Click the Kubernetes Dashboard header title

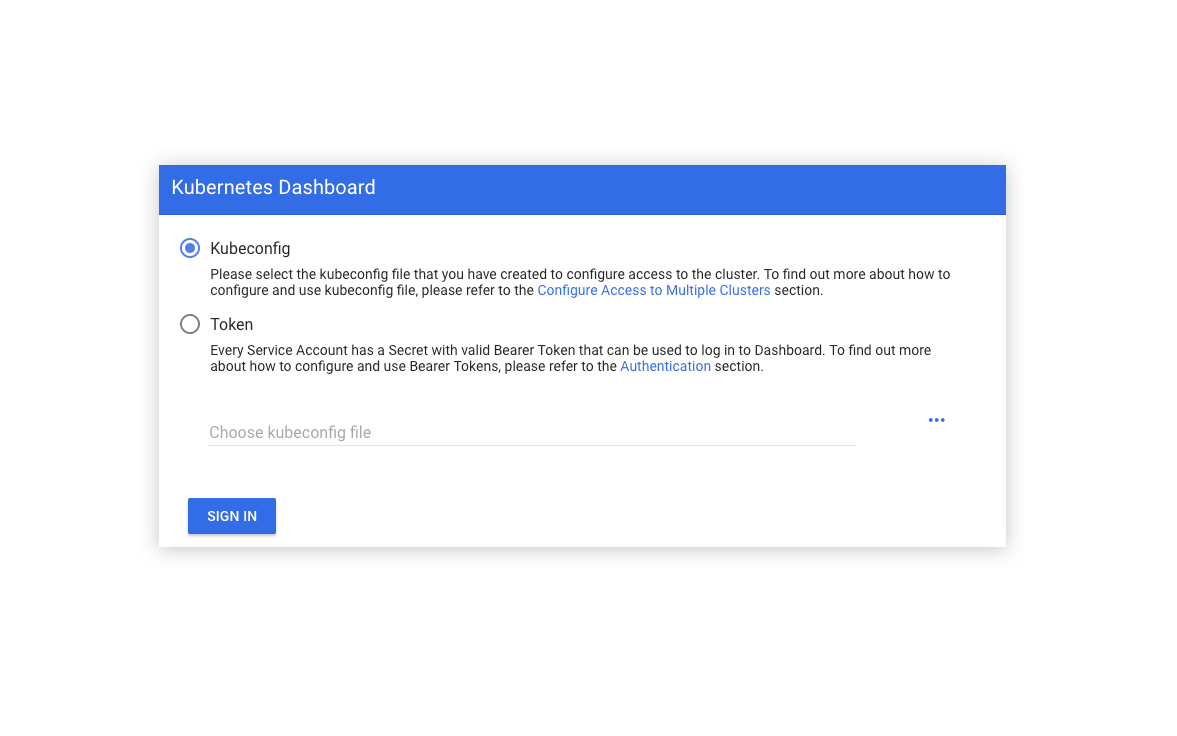click(x=273, y=188)
